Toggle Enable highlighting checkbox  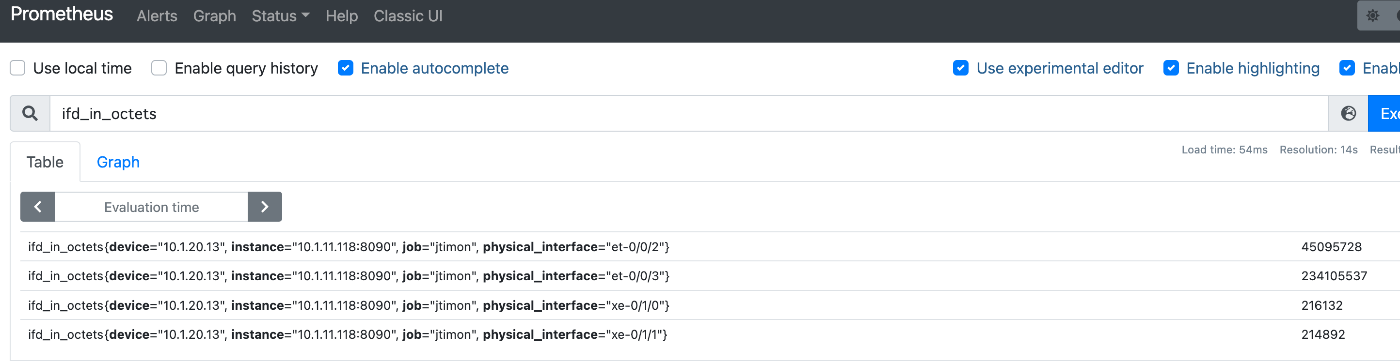[x=1171, y=68]
